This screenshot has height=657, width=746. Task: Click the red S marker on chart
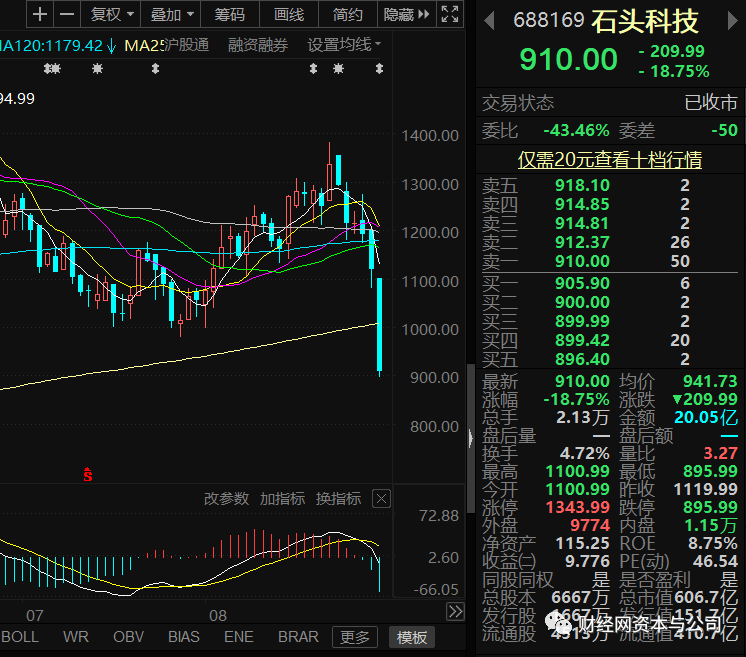pyautogui.click(x=88, y=474)
